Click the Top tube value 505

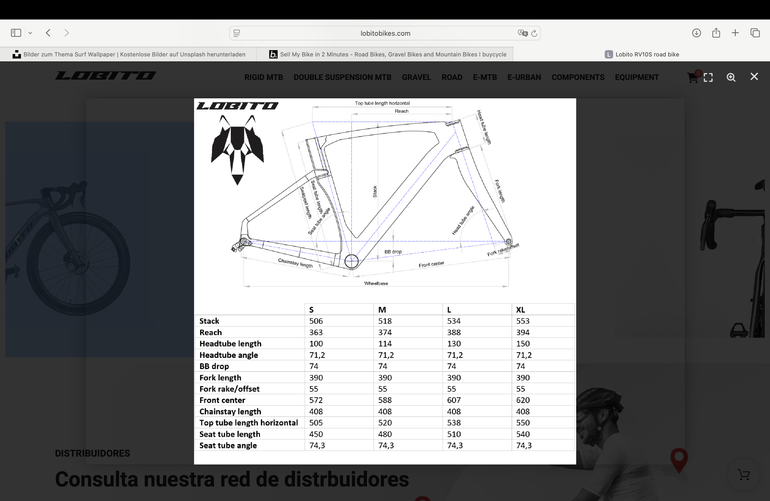316,423
